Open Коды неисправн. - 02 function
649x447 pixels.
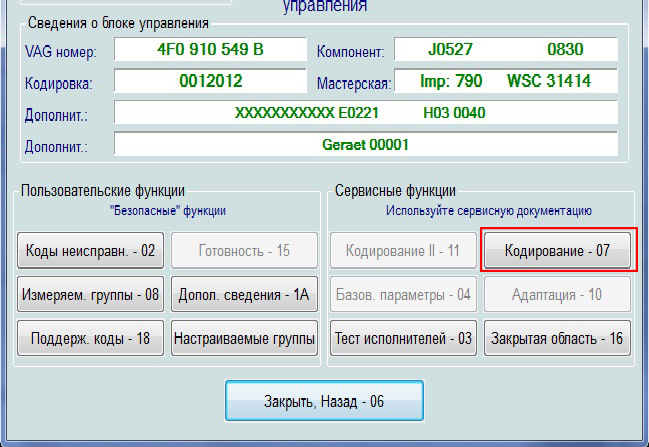[x=90, y=250]
